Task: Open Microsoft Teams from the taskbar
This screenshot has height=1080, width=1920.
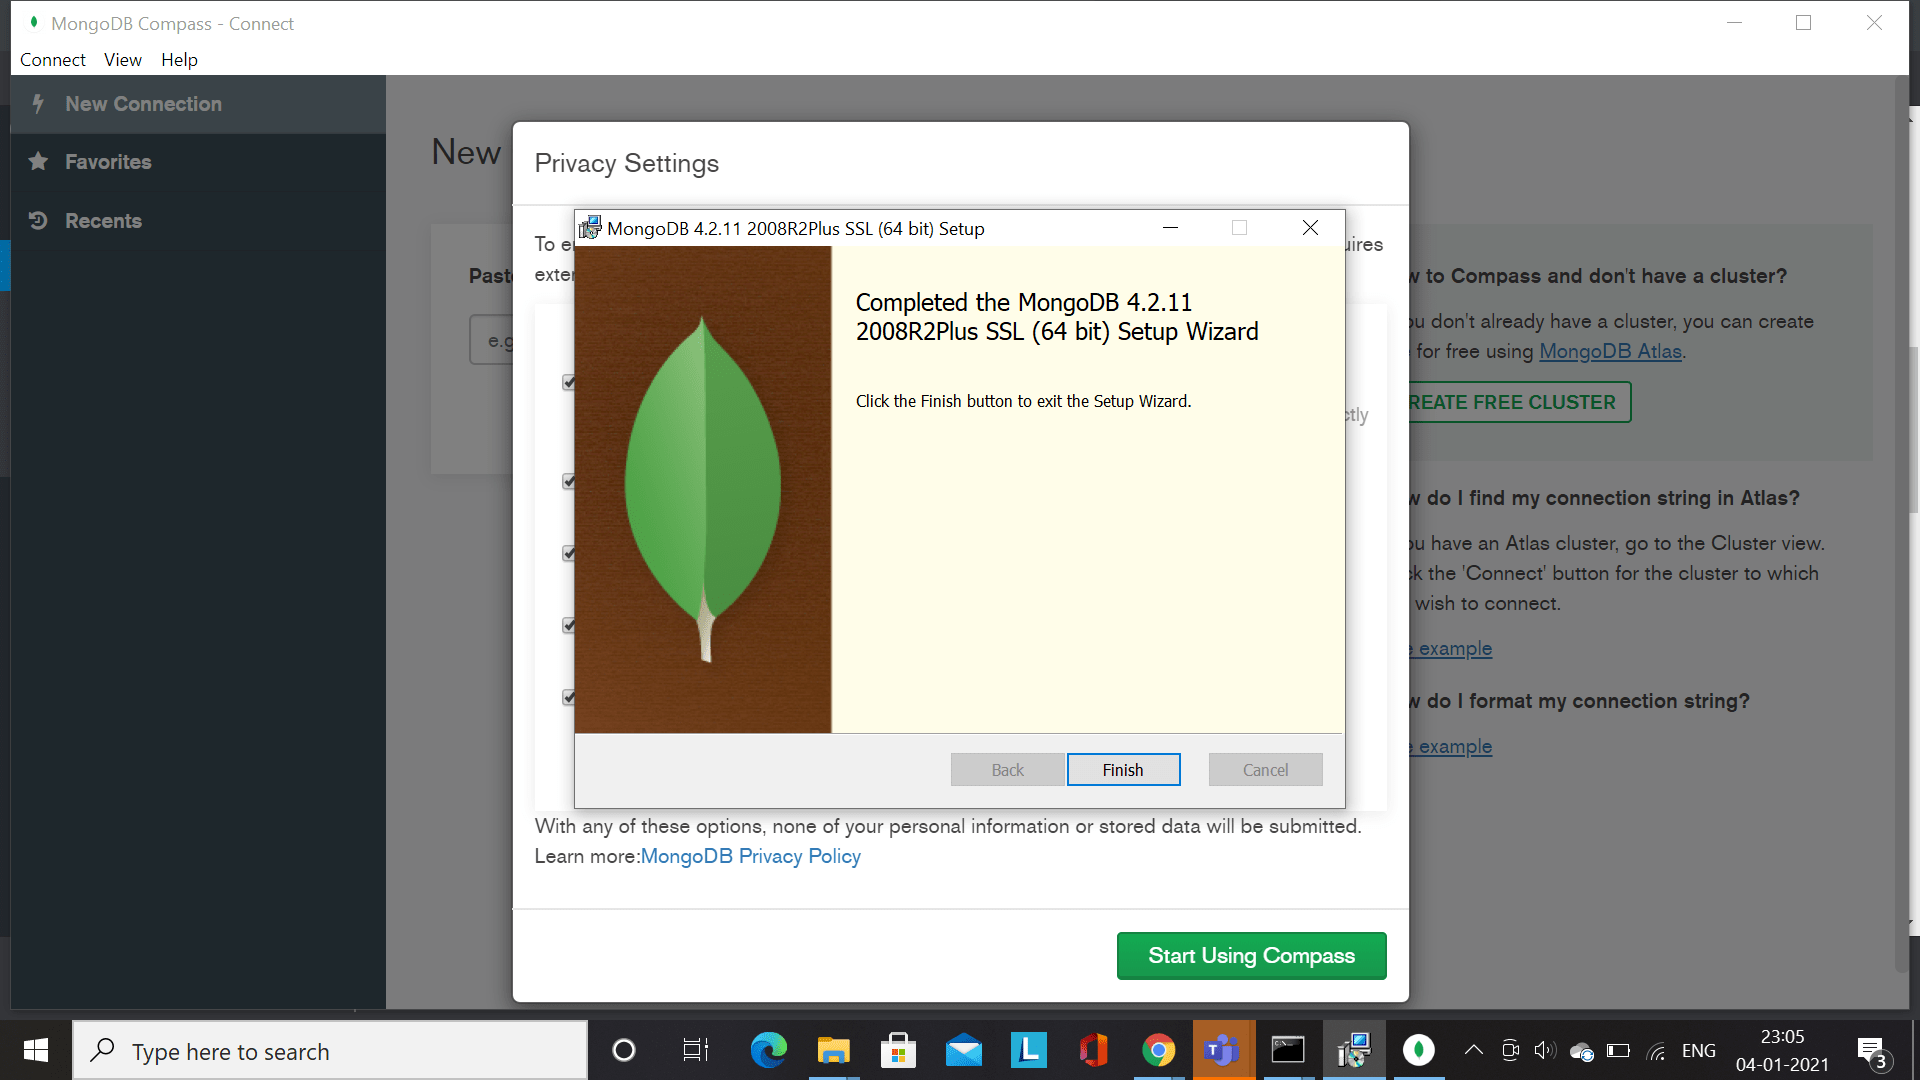Action: click(1223, 1050)
